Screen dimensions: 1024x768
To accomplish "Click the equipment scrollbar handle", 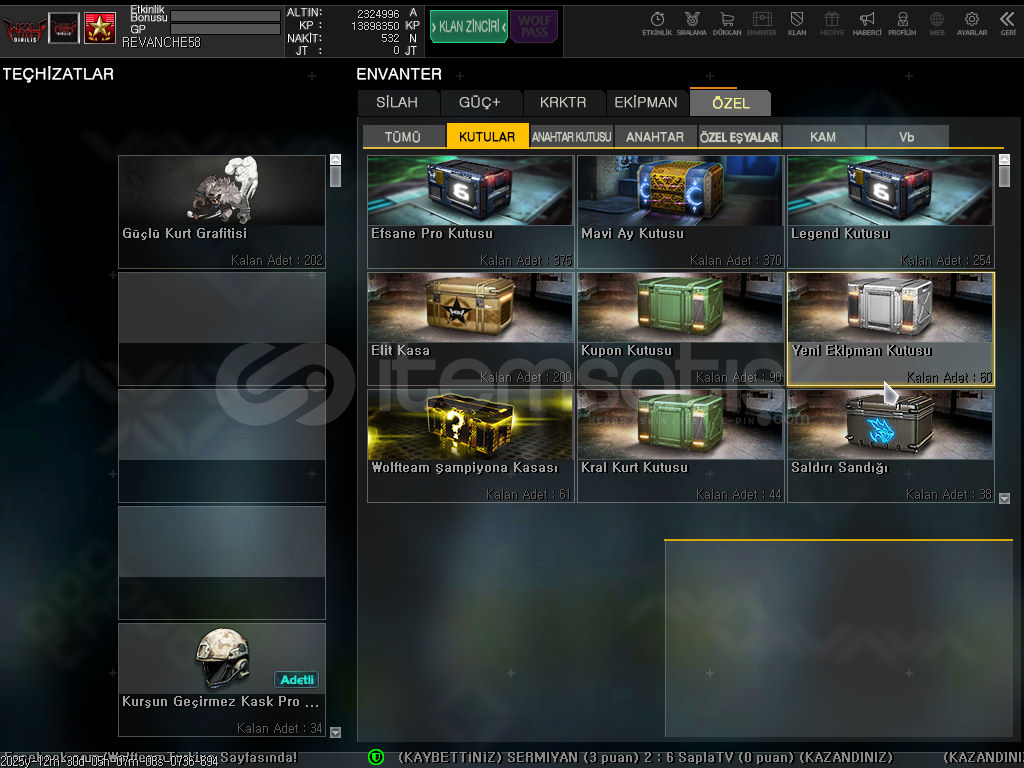I will (x=336, y=176).
